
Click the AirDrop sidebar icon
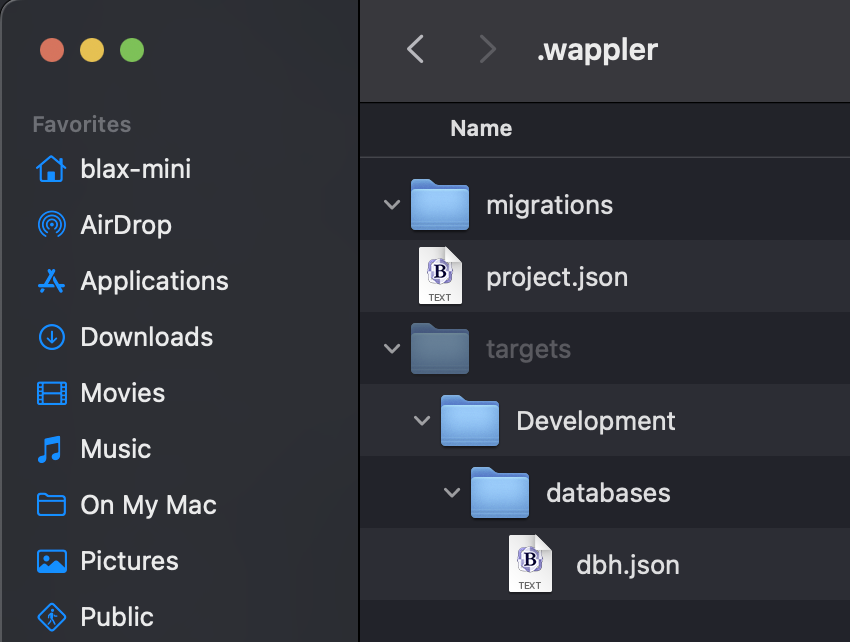point(51,224)
